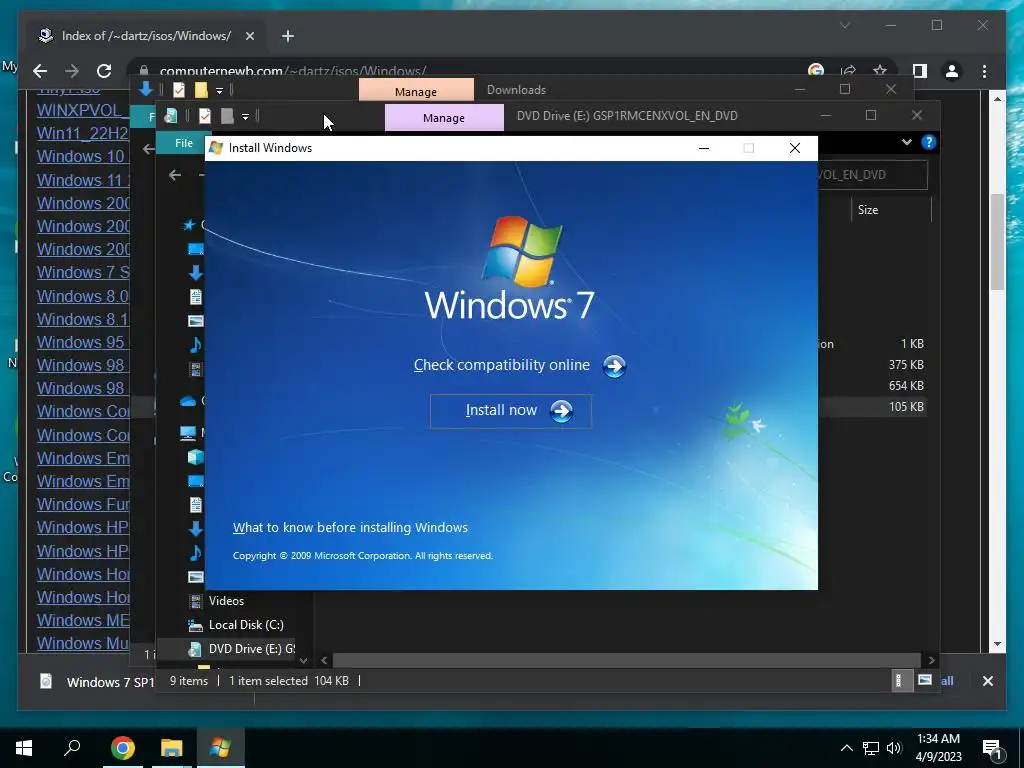Click the blue download arrow icon in Downloads window title bar
The height and width of the screenshot is (768, 1024).
pyautogui.click(x=146, y=89)
